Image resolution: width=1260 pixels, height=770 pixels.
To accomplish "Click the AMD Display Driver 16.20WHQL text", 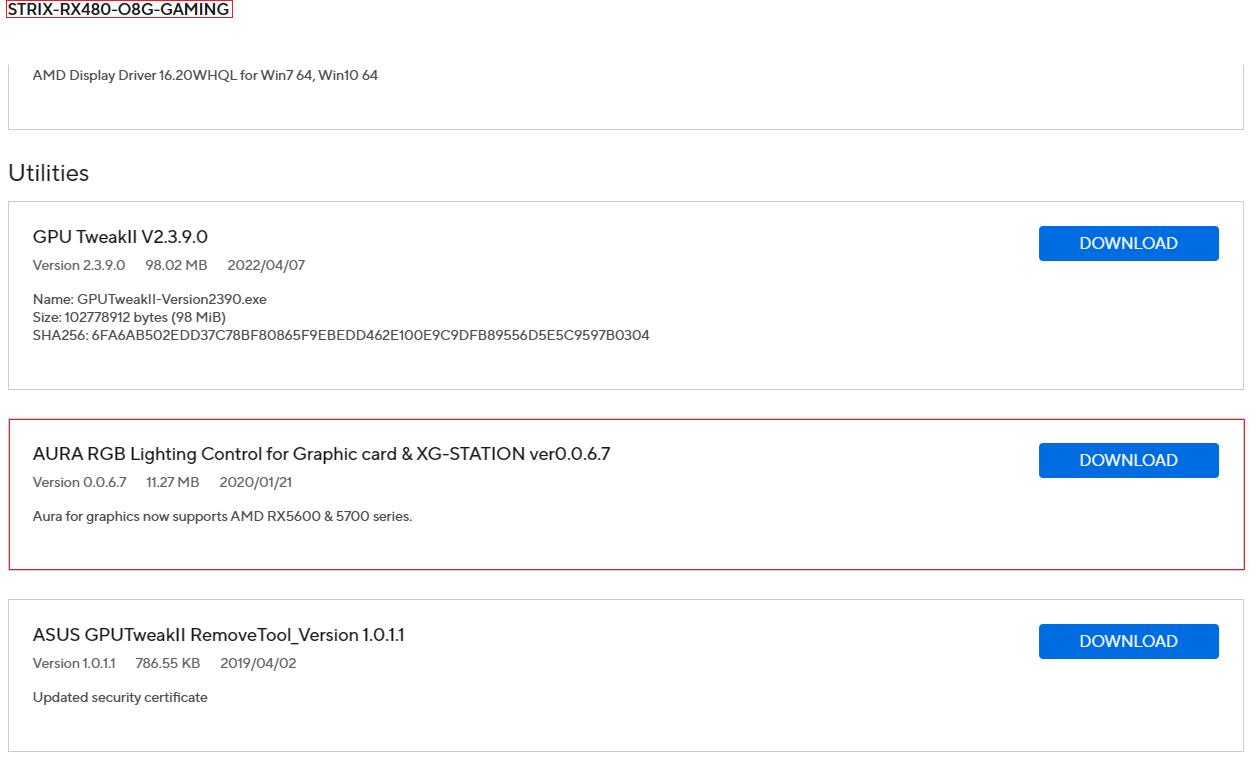I will [205, 75].
